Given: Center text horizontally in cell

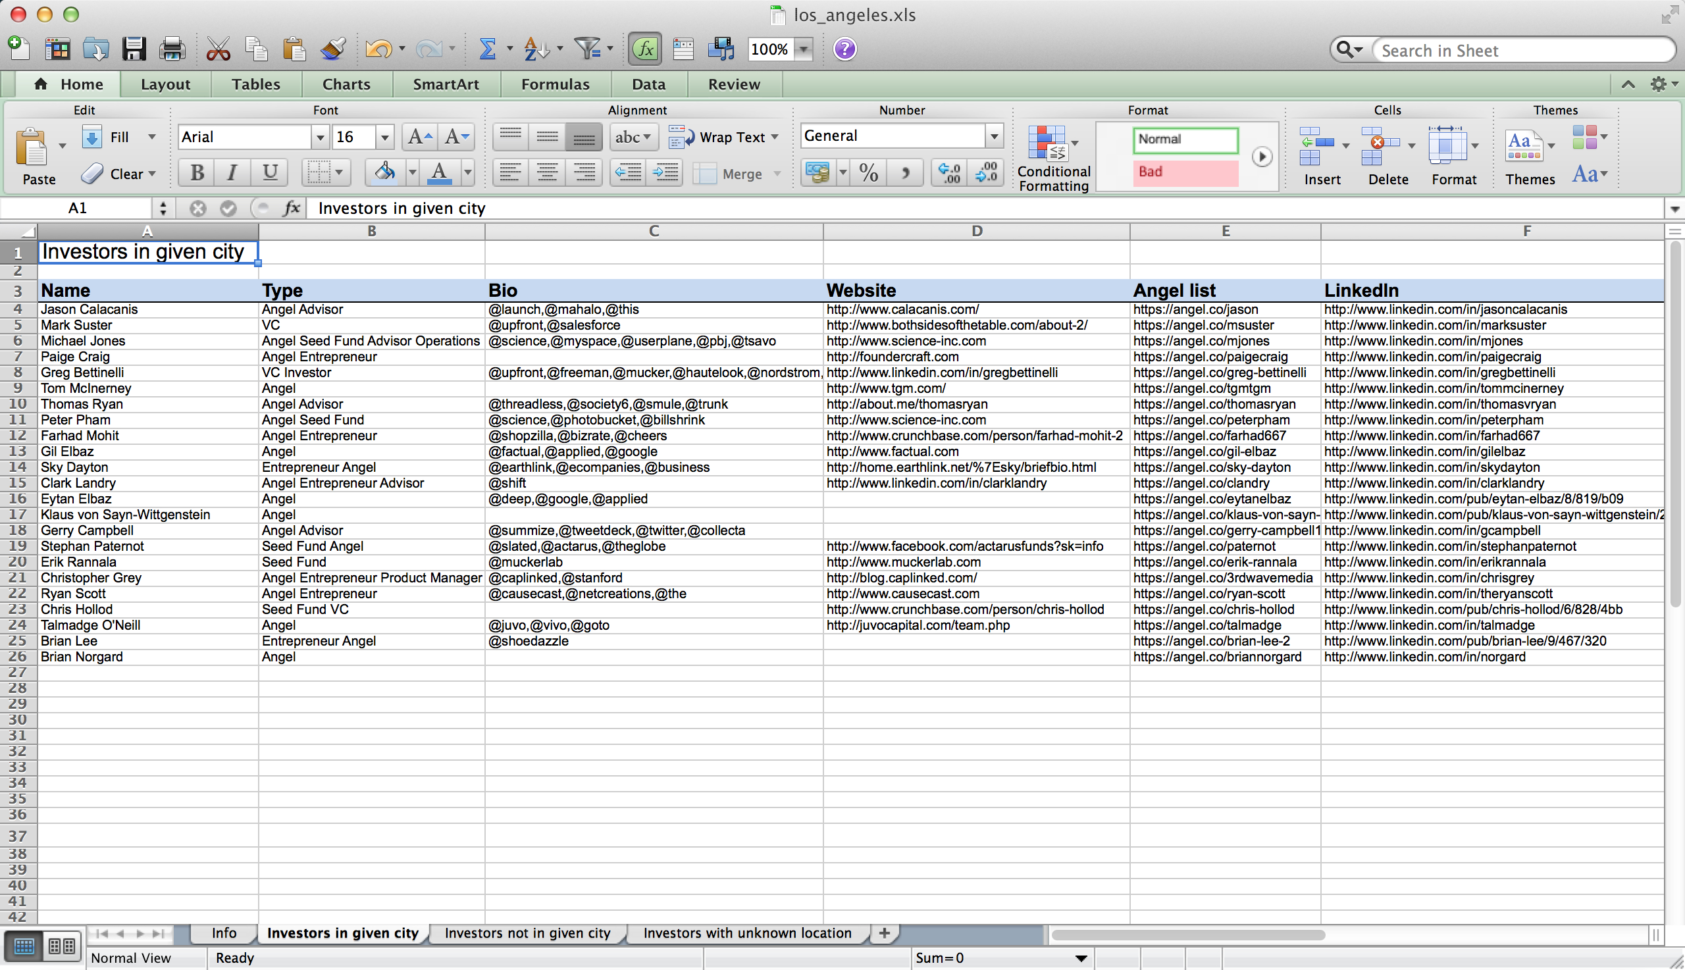Looking at the screenshot, I should [x=547, y=173].
